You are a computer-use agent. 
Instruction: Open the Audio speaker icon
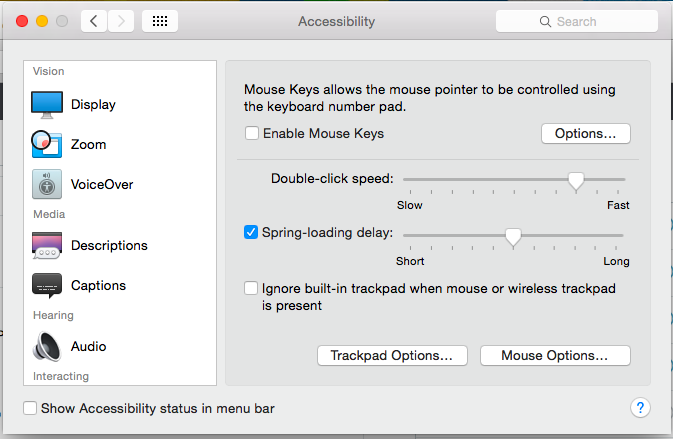click(47, 346)
